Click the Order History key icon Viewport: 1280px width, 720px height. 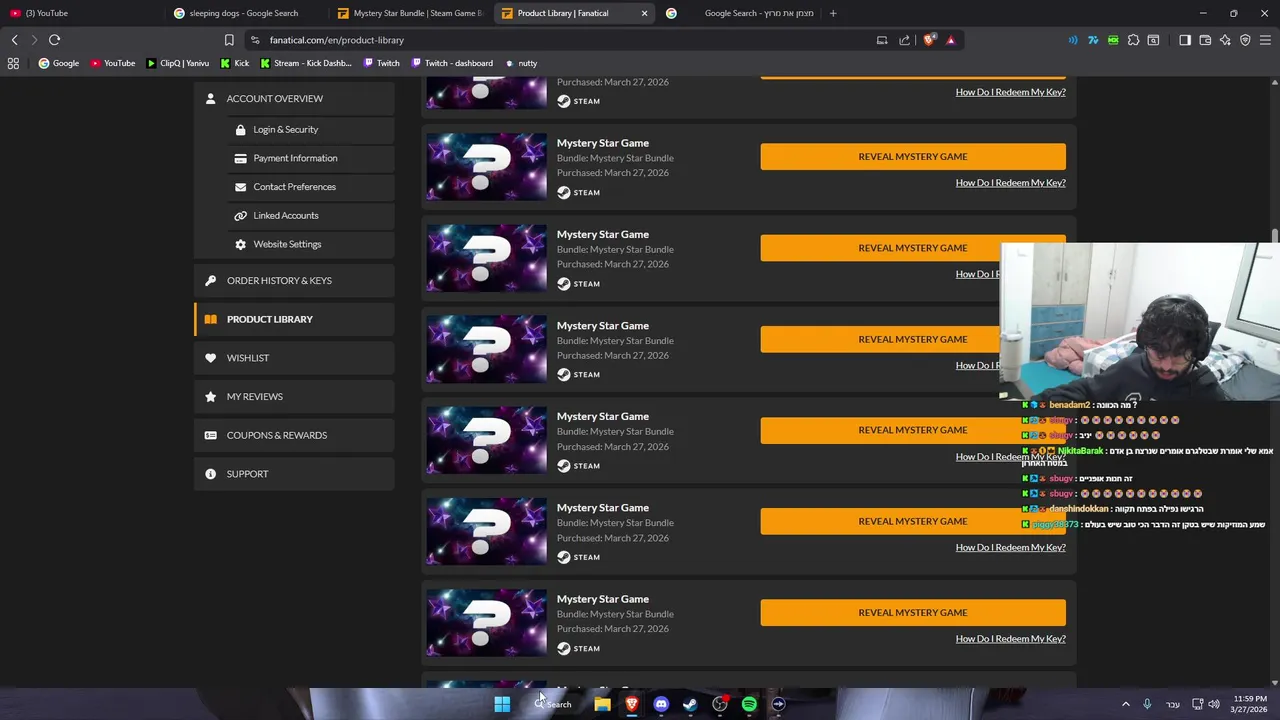(x=210, y=281)
